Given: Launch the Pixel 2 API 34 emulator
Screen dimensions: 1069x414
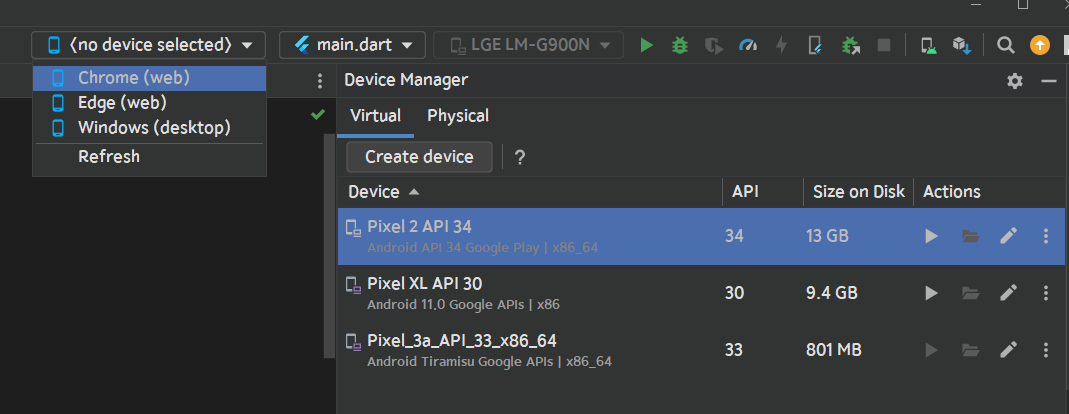Looking at the screenshot, I should [x=931, y=236].
